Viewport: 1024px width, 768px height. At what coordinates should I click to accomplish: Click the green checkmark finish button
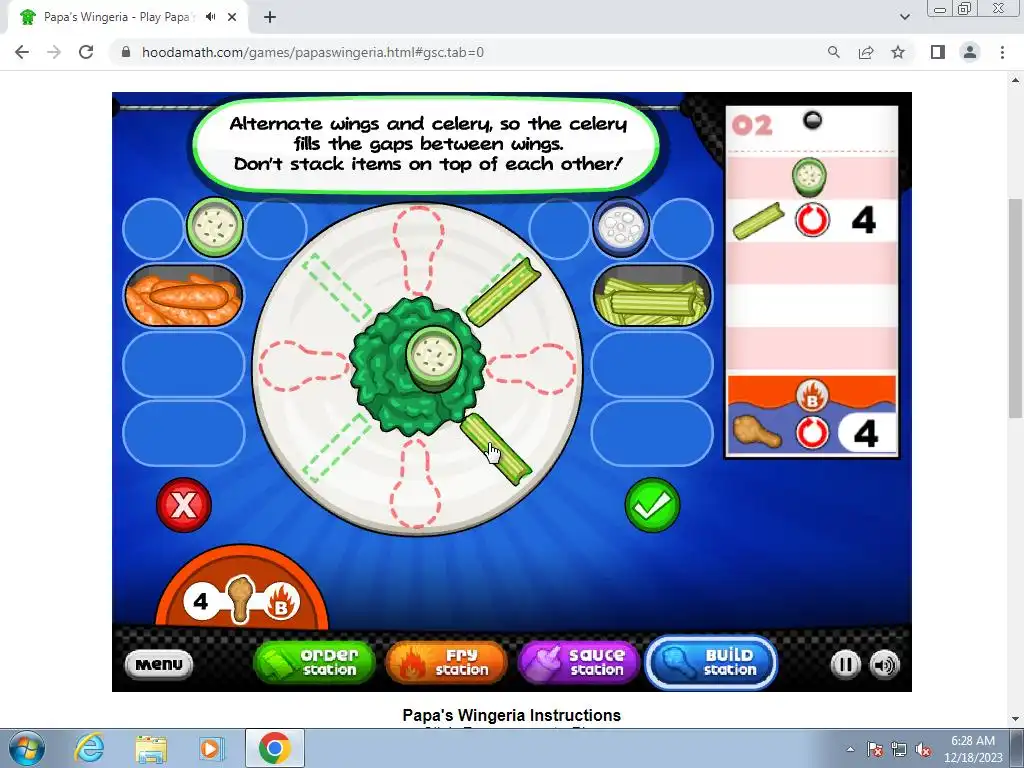652,504
